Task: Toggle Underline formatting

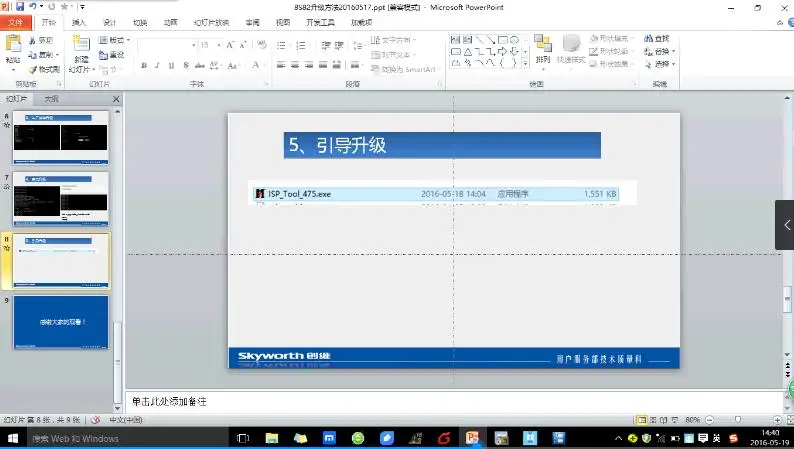Action: (x=171, y=65)
